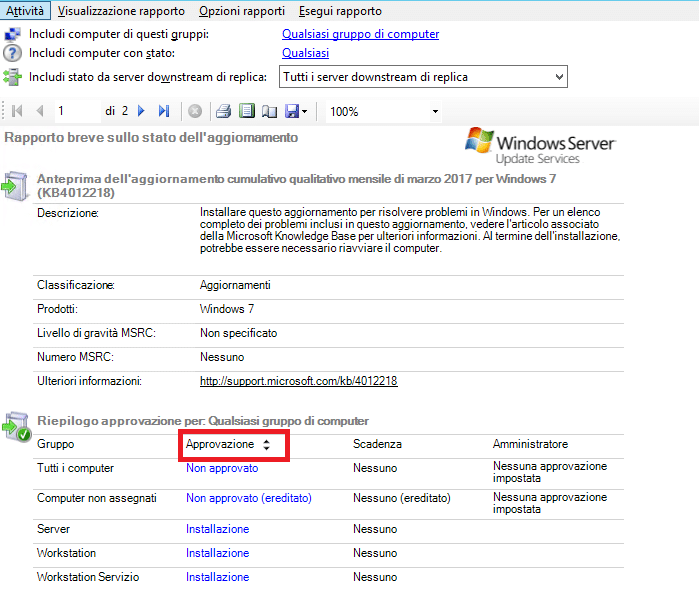Click the approval summary icon
699x603 pixels.
coord(16,427)
